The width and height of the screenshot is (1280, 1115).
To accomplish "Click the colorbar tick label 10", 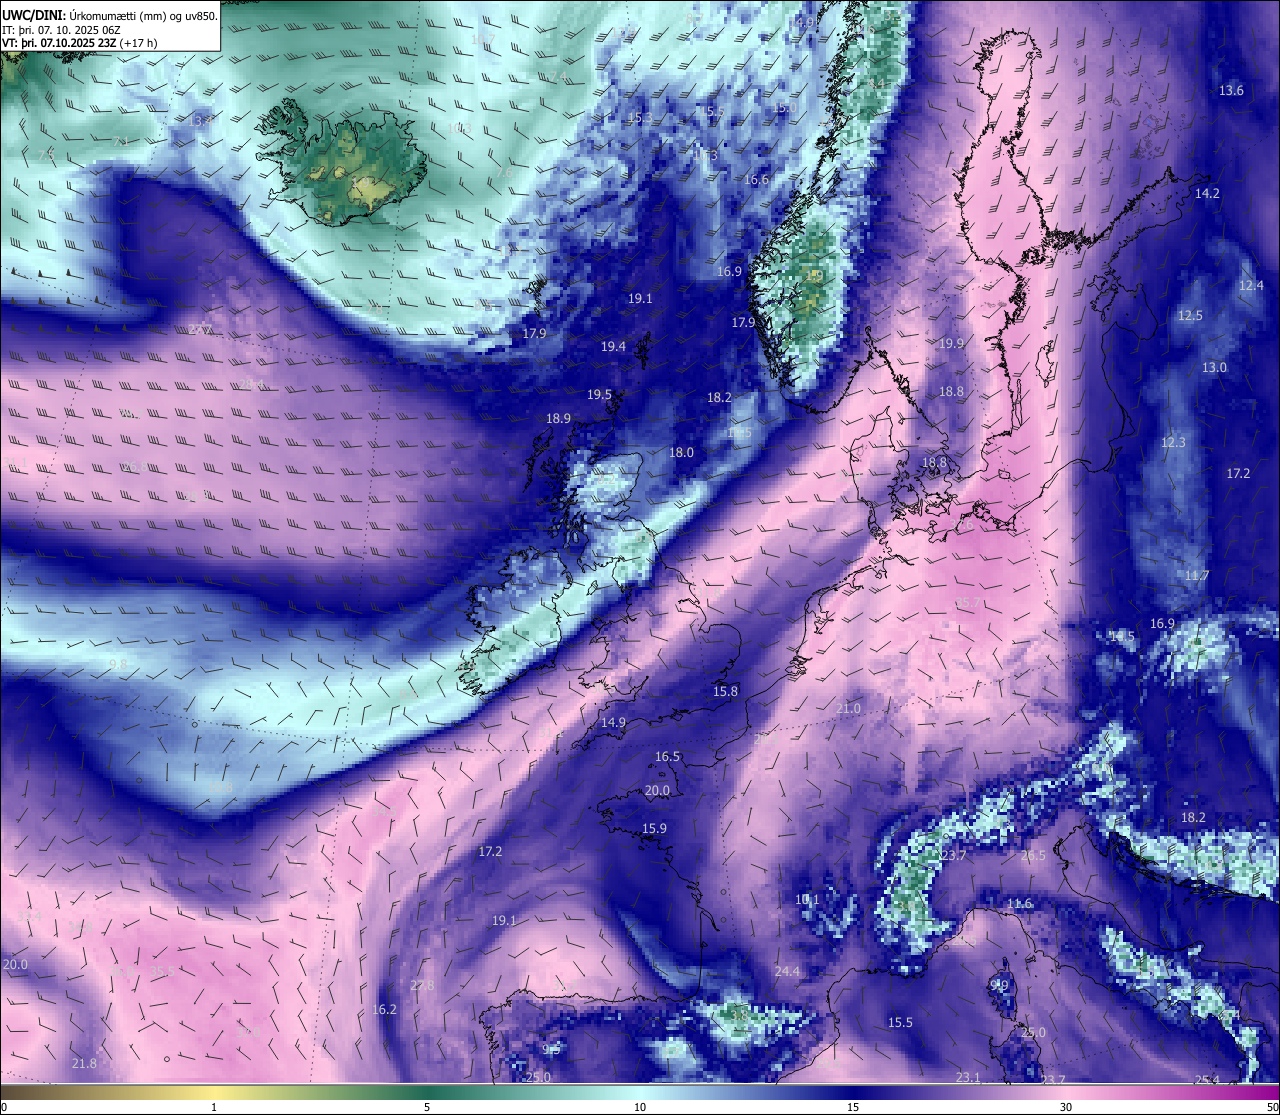I will coord(640,1107).
